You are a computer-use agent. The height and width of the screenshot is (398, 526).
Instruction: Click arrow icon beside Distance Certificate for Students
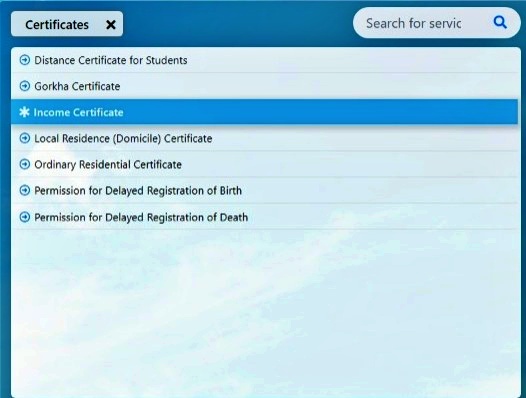coord(25,60)
